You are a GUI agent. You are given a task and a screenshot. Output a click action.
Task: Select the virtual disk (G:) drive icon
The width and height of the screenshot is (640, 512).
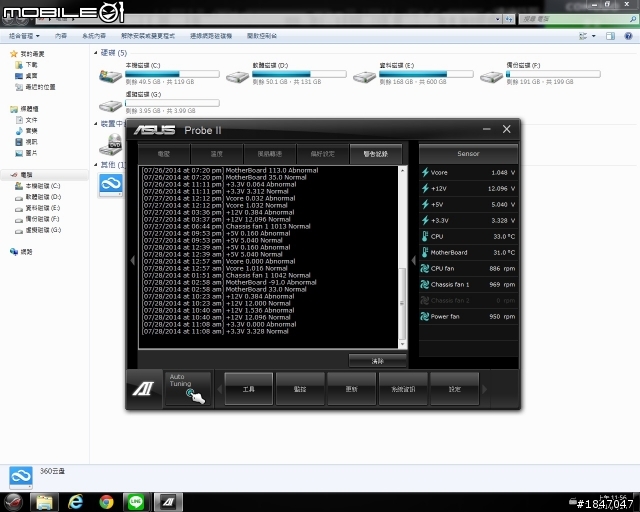pyautogui.click(x=110, y=106)
